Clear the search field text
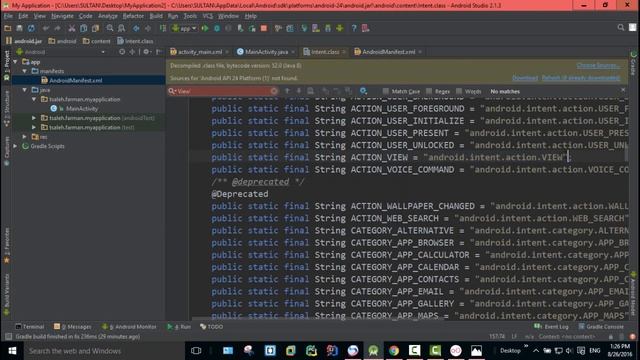 point(274,91)
